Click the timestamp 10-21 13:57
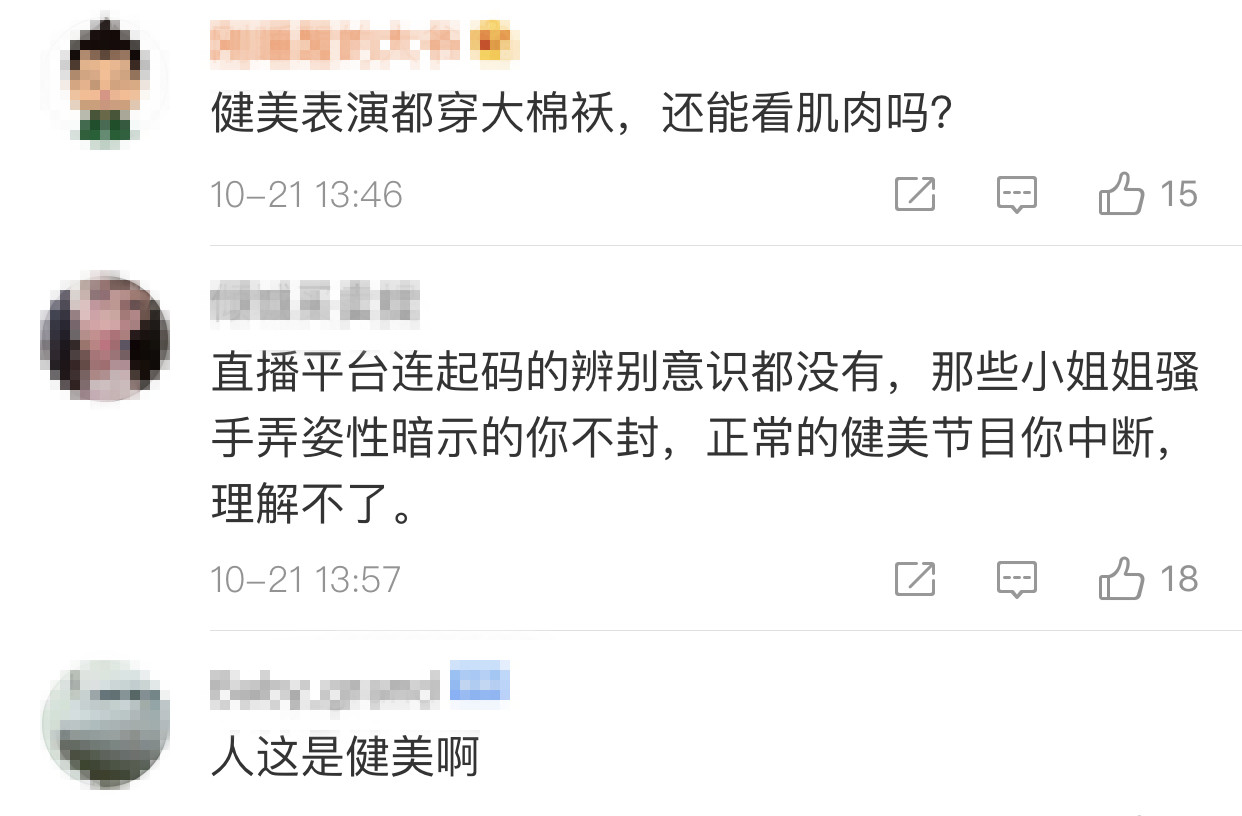Viewport: 1242px width, 816px height. [306, 579]
